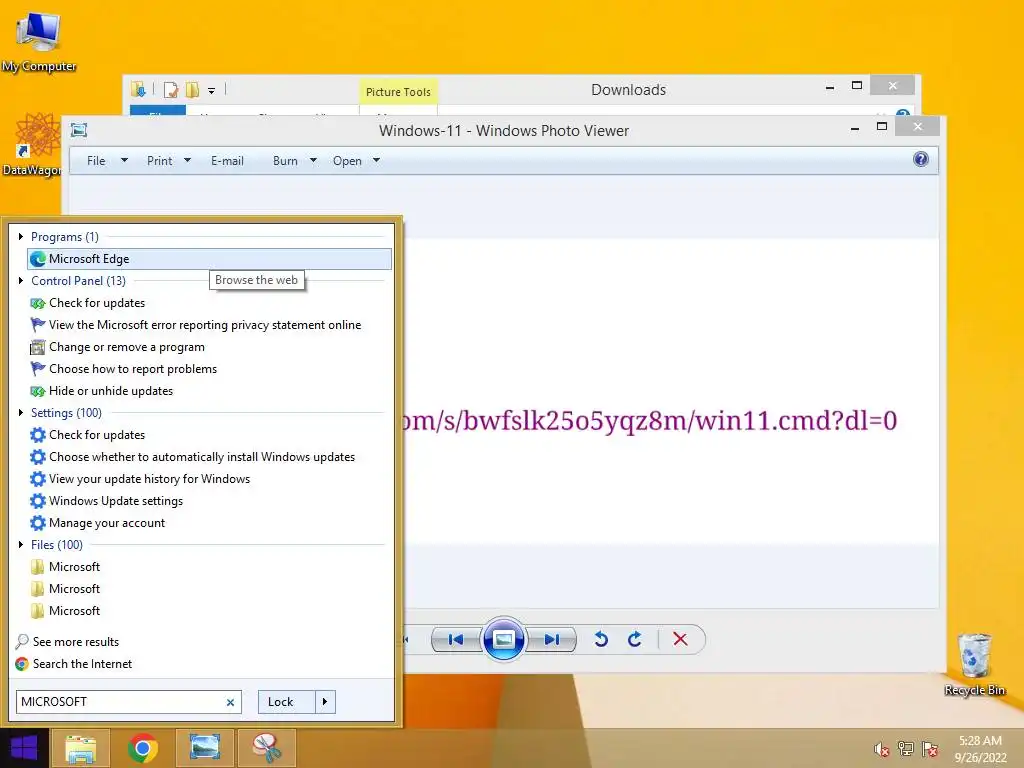Viewport: 1024px width, 768px height.
Task: Click the Downloads window folder icon
Action: [x=138, y=89]
